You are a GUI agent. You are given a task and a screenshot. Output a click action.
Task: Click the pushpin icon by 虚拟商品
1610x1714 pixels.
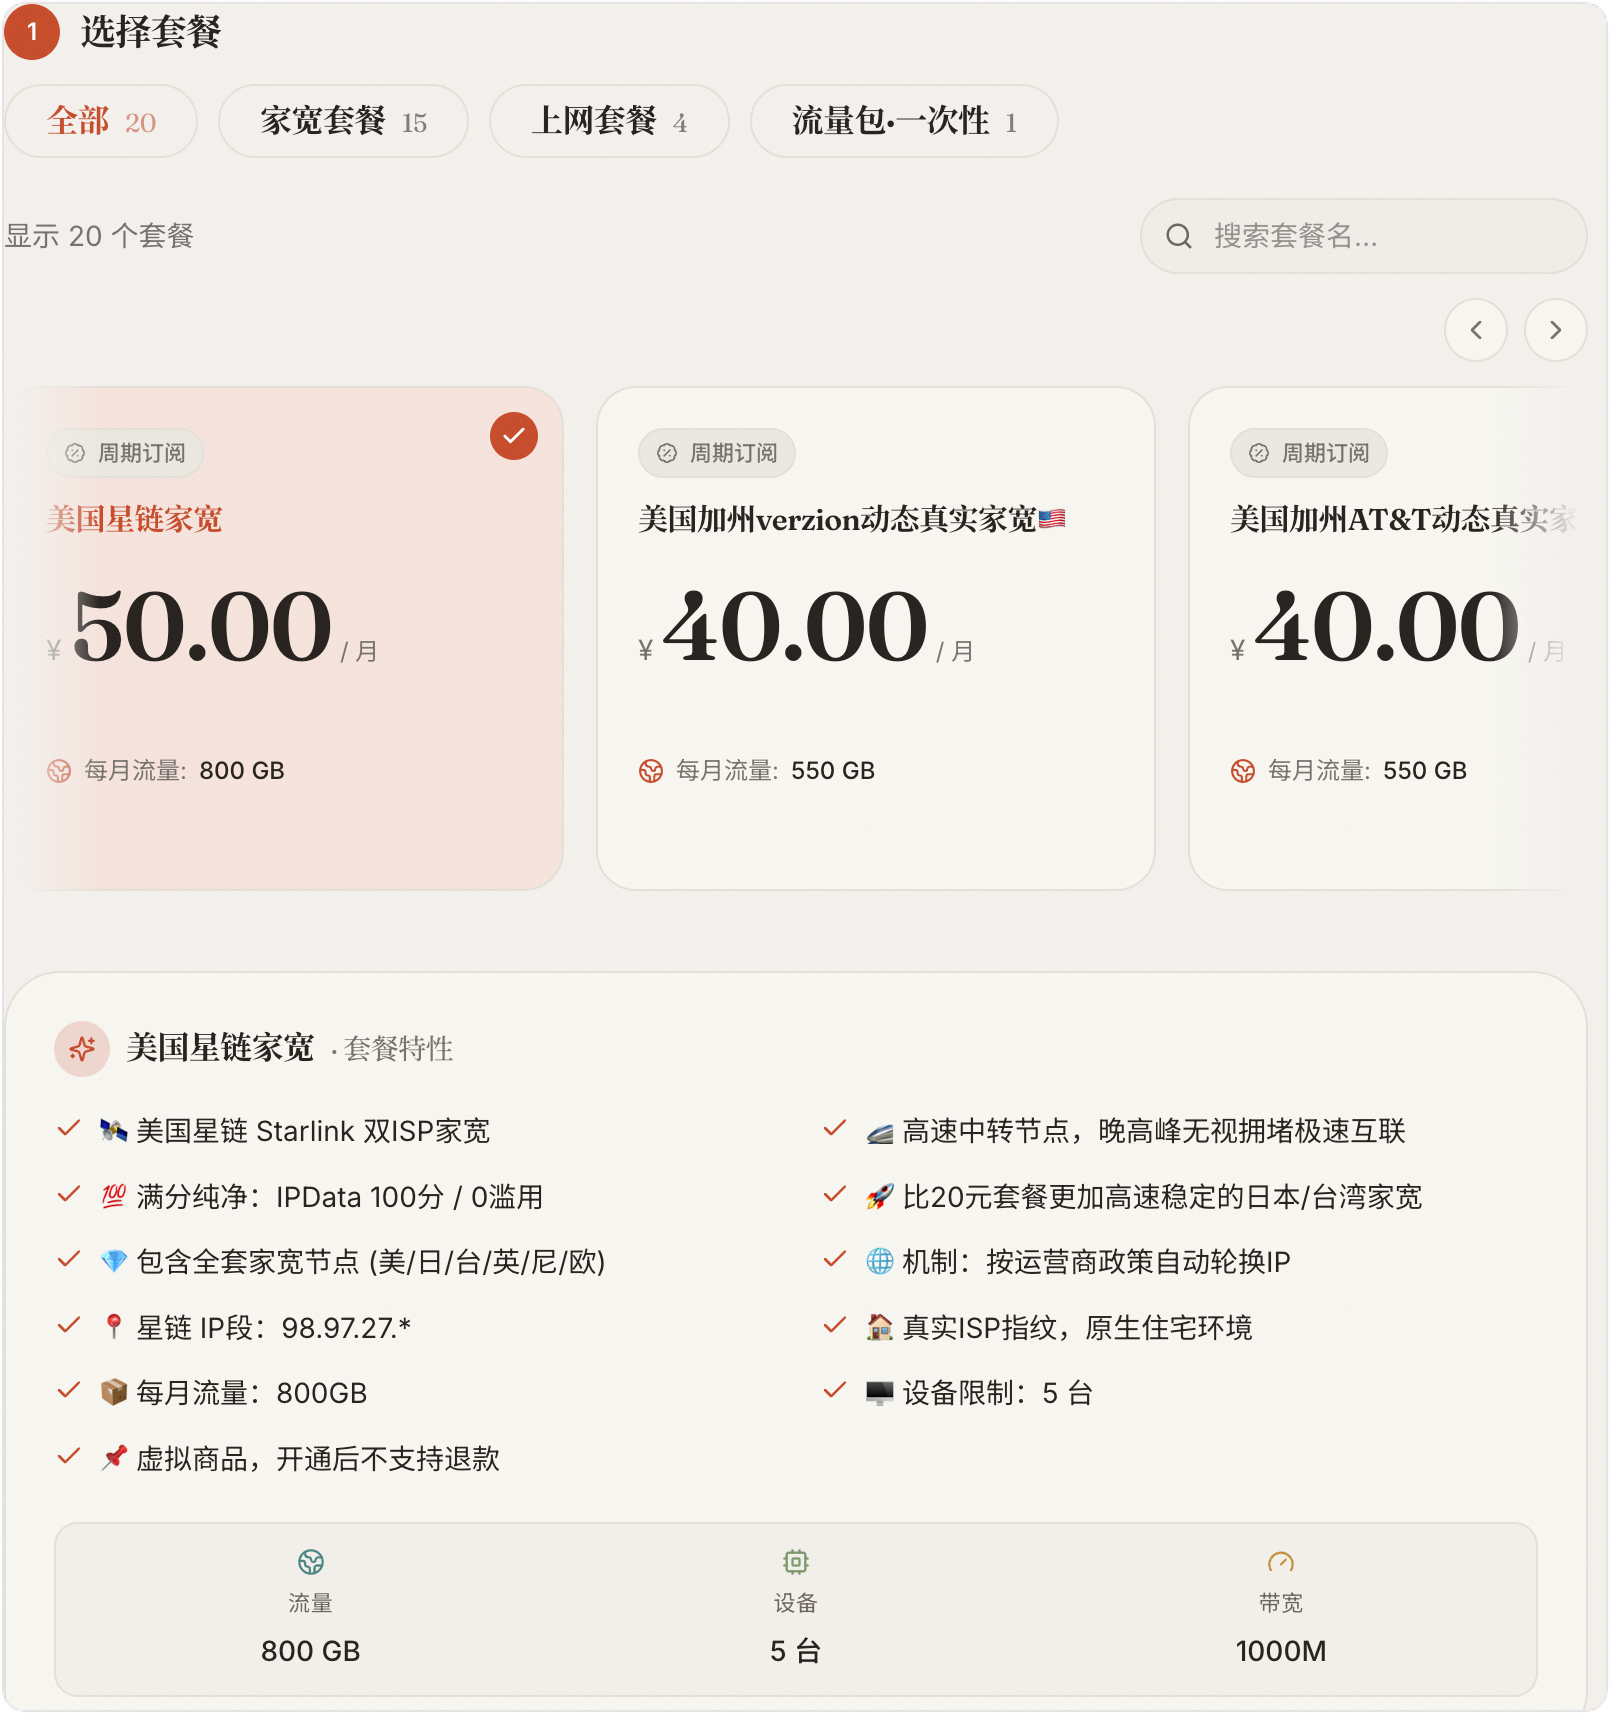(x=114, y=1458)
